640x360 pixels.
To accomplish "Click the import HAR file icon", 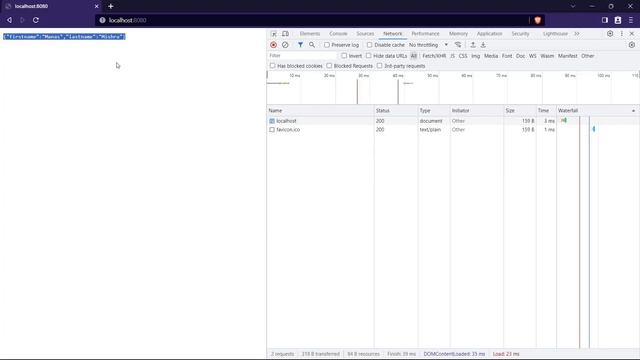I will (473, 45).
